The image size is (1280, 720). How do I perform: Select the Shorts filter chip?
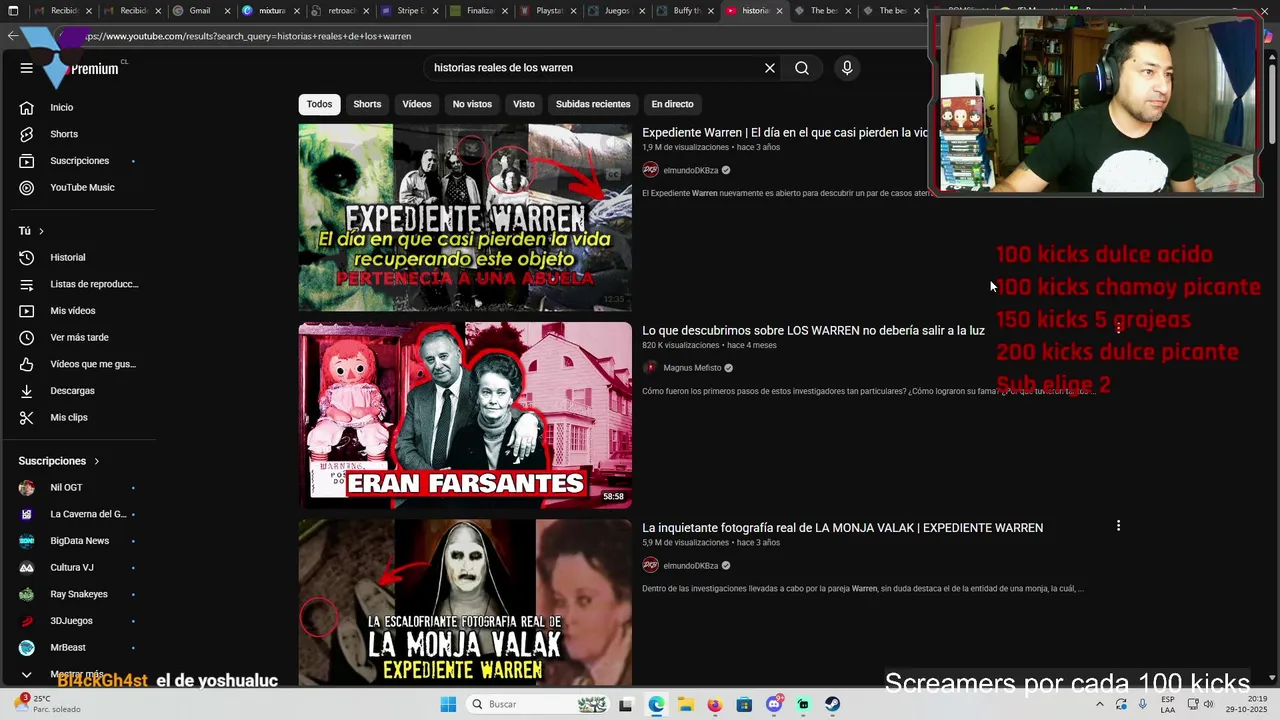click(x=367, y=104)
